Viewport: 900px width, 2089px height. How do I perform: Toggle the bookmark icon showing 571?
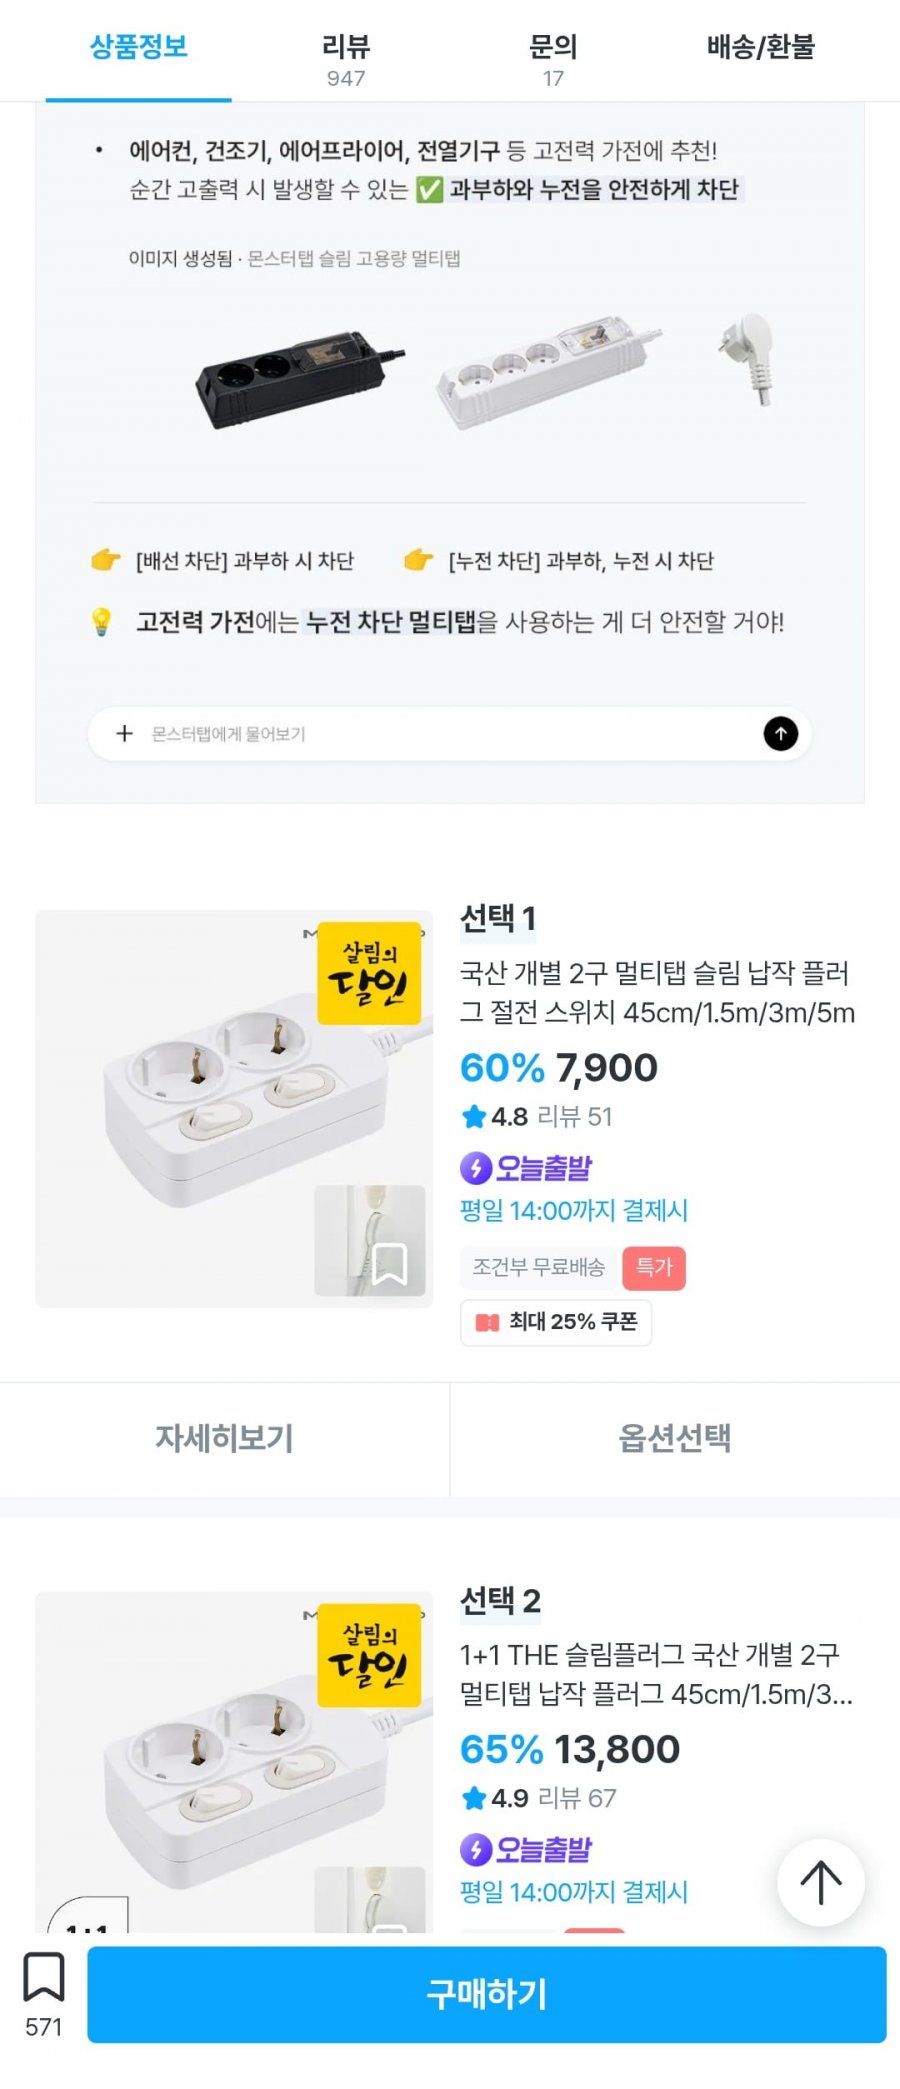44,1977
